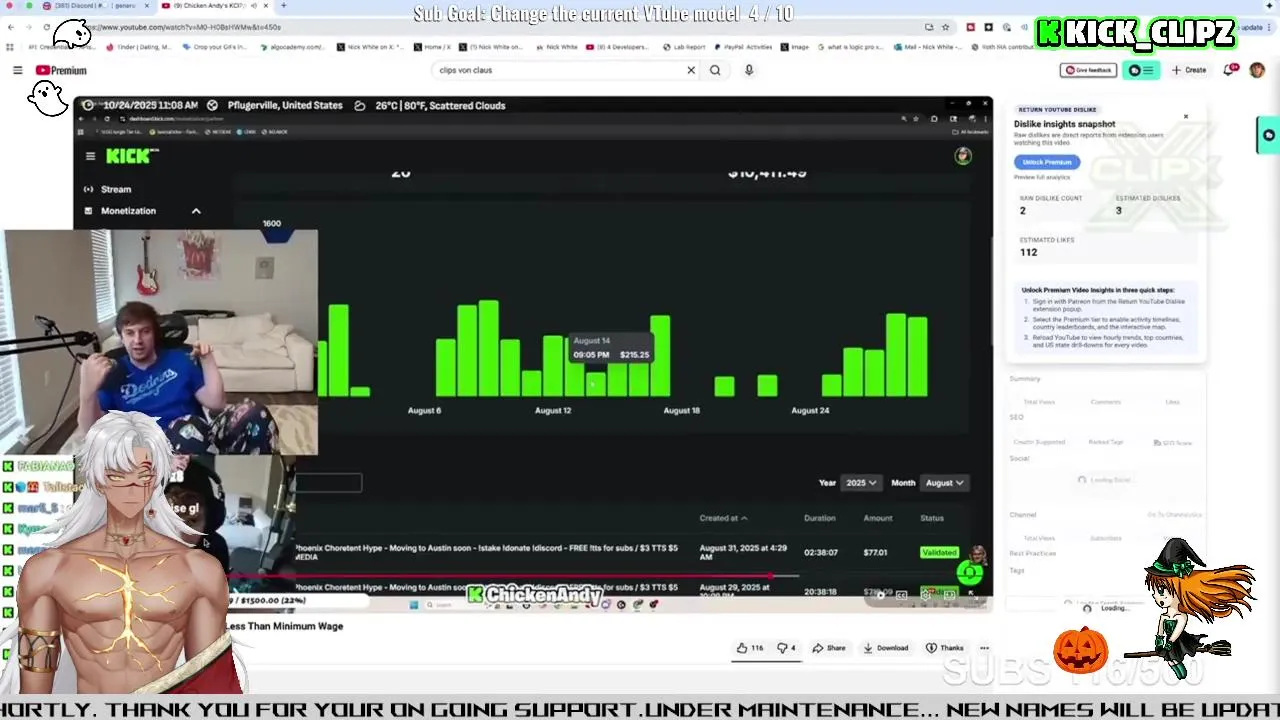This screenshot has height=720, width=1280.
Task: Open the algocademy.com bookmark
Action: [x=292, y=47]
